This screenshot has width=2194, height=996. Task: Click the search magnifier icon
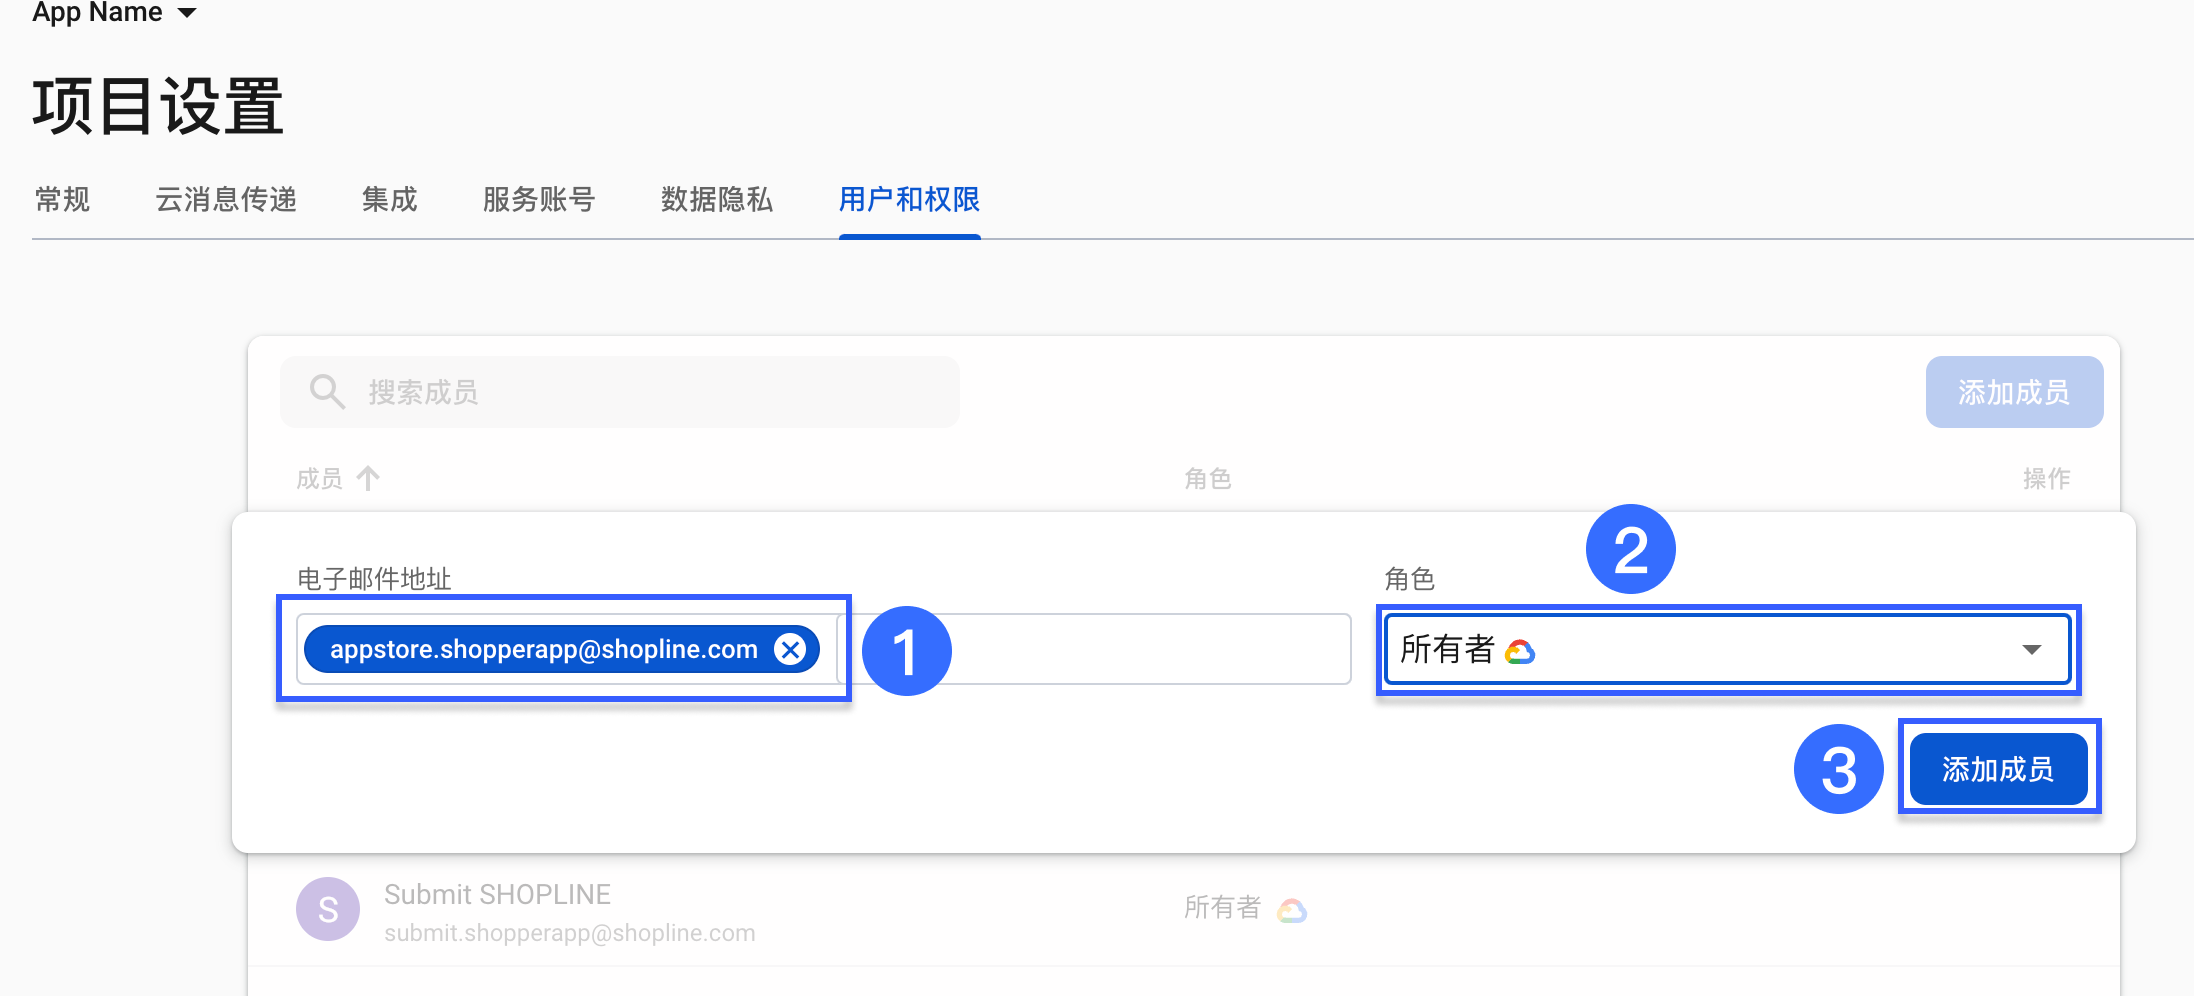point(327,392)
